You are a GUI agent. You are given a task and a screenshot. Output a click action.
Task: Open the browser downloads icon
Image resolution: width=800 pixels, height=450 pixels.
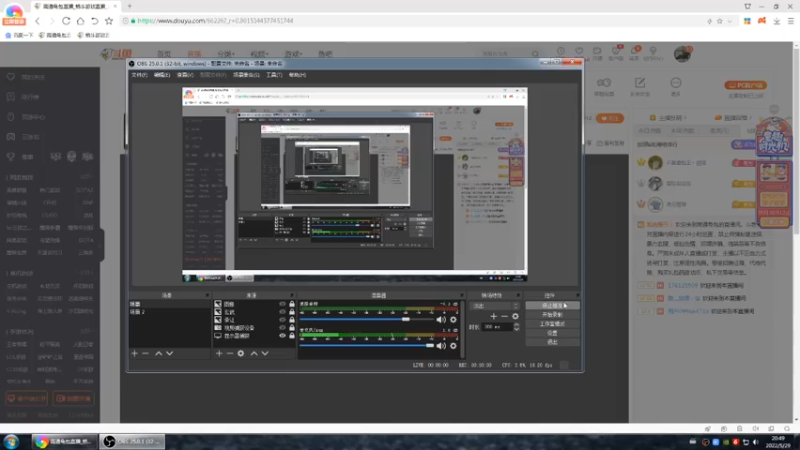point(777,21)
